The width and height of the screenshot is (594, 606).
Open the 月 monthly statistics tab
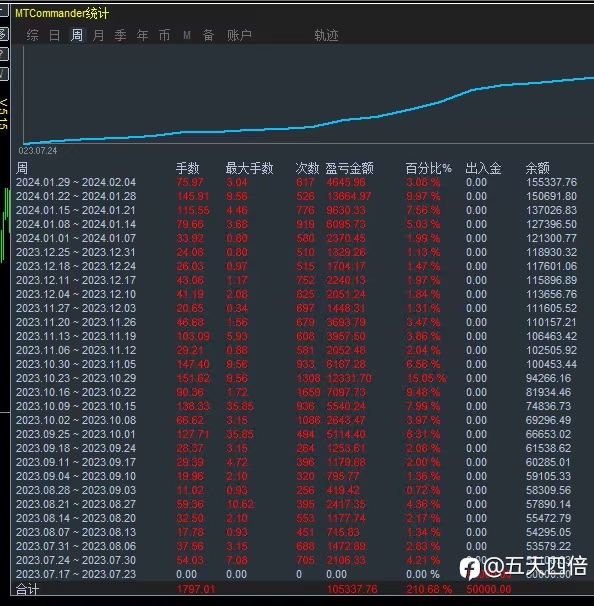pos(98,36)
